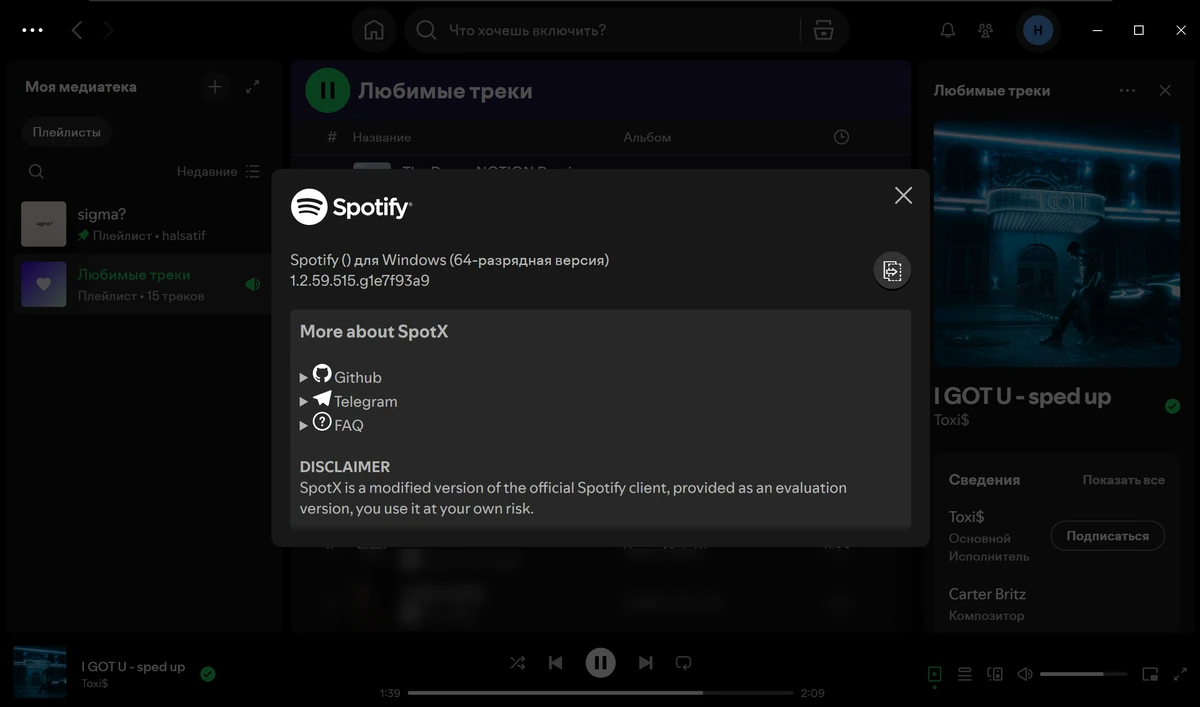This screenshot has width=1200, height=707.
Task: Click the Моя медиатека heading
Action: 81,87
